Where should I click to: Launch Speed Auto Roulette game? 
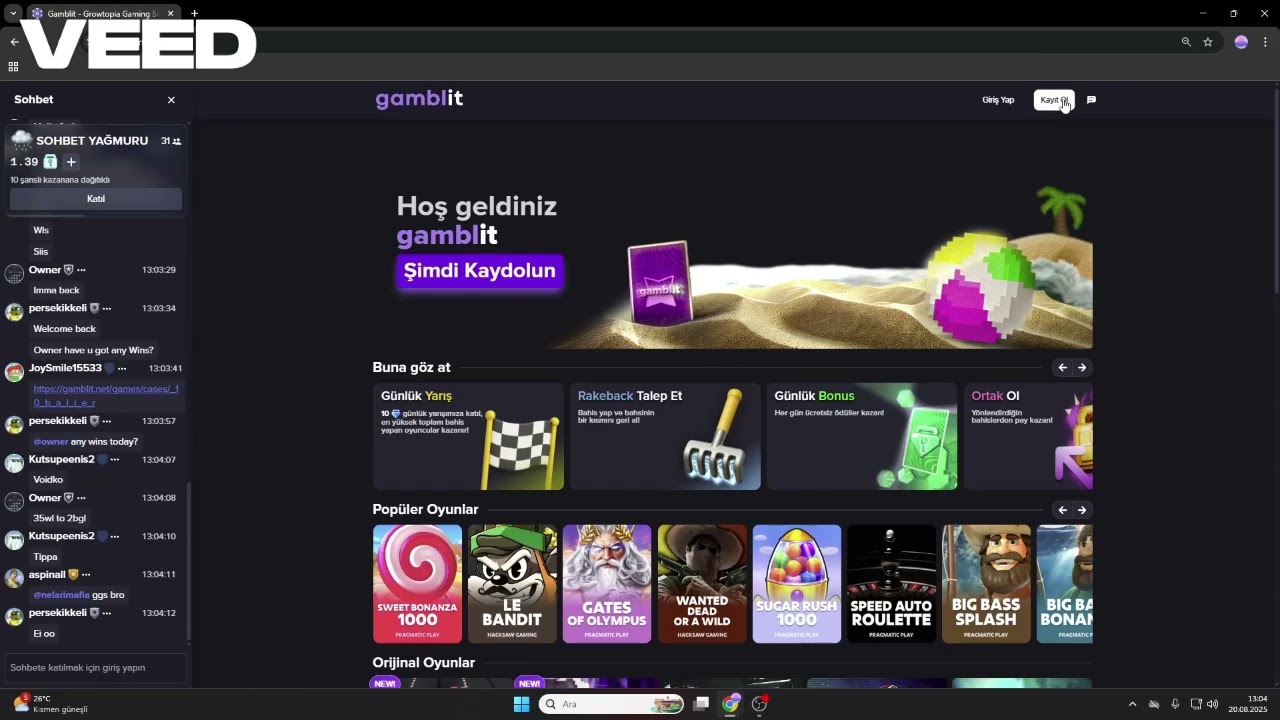[x=891, y=584]
